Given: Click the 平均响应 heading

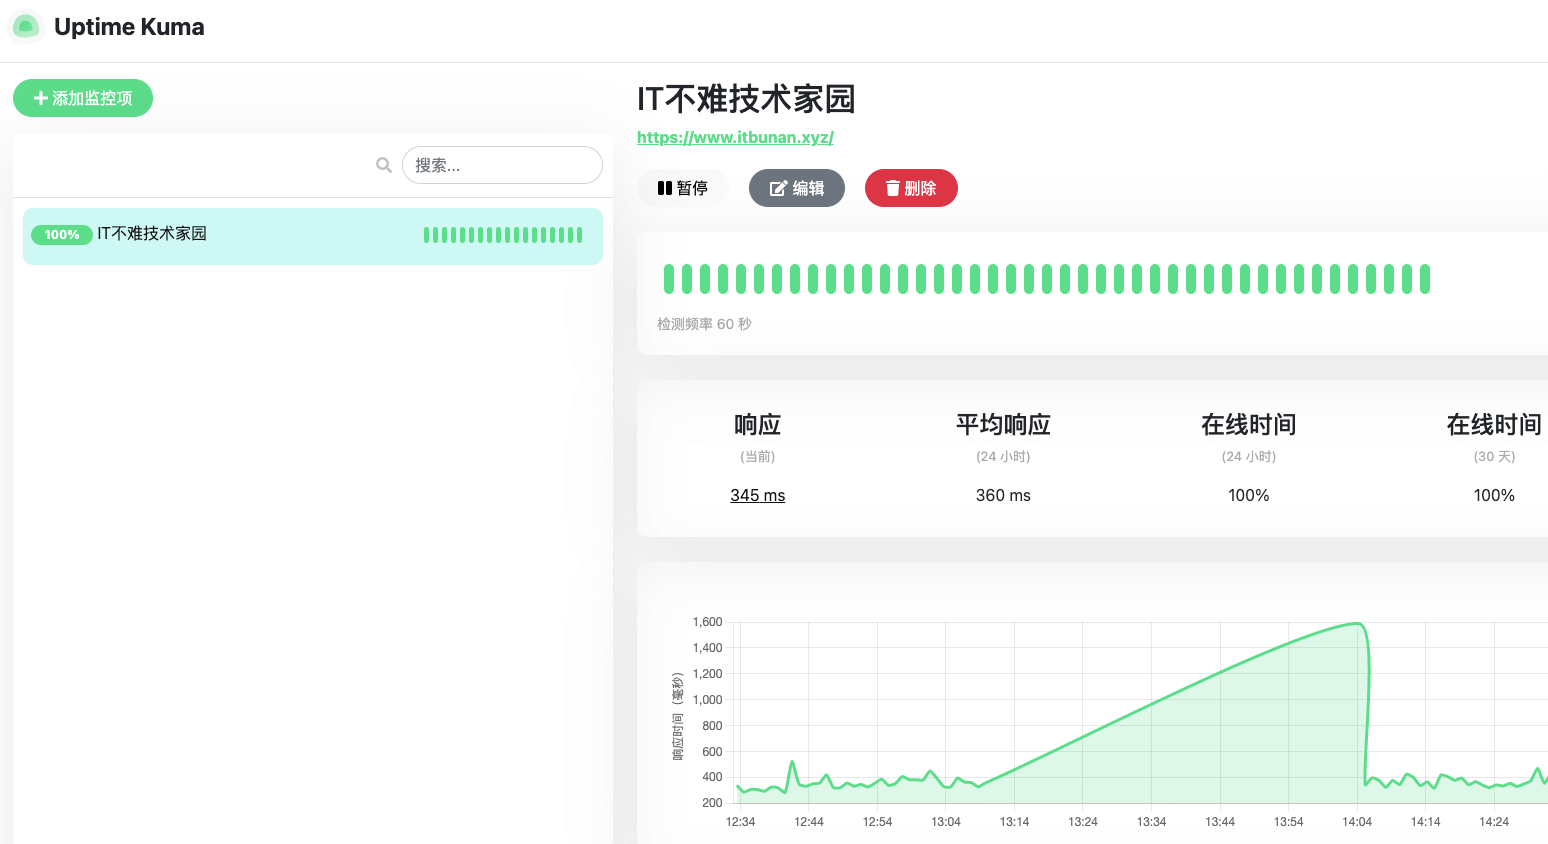Looking at the screenshot, I should click(1003, 425).
